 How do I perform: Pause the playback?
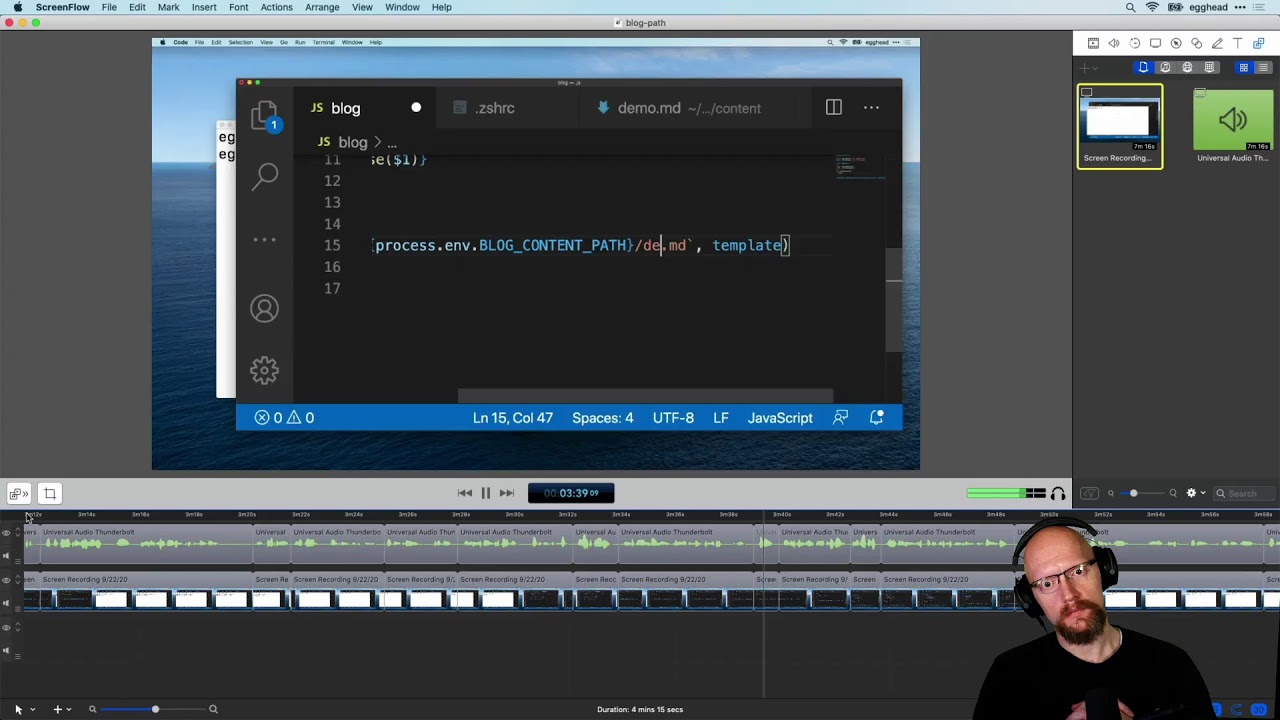pos(486,493)
